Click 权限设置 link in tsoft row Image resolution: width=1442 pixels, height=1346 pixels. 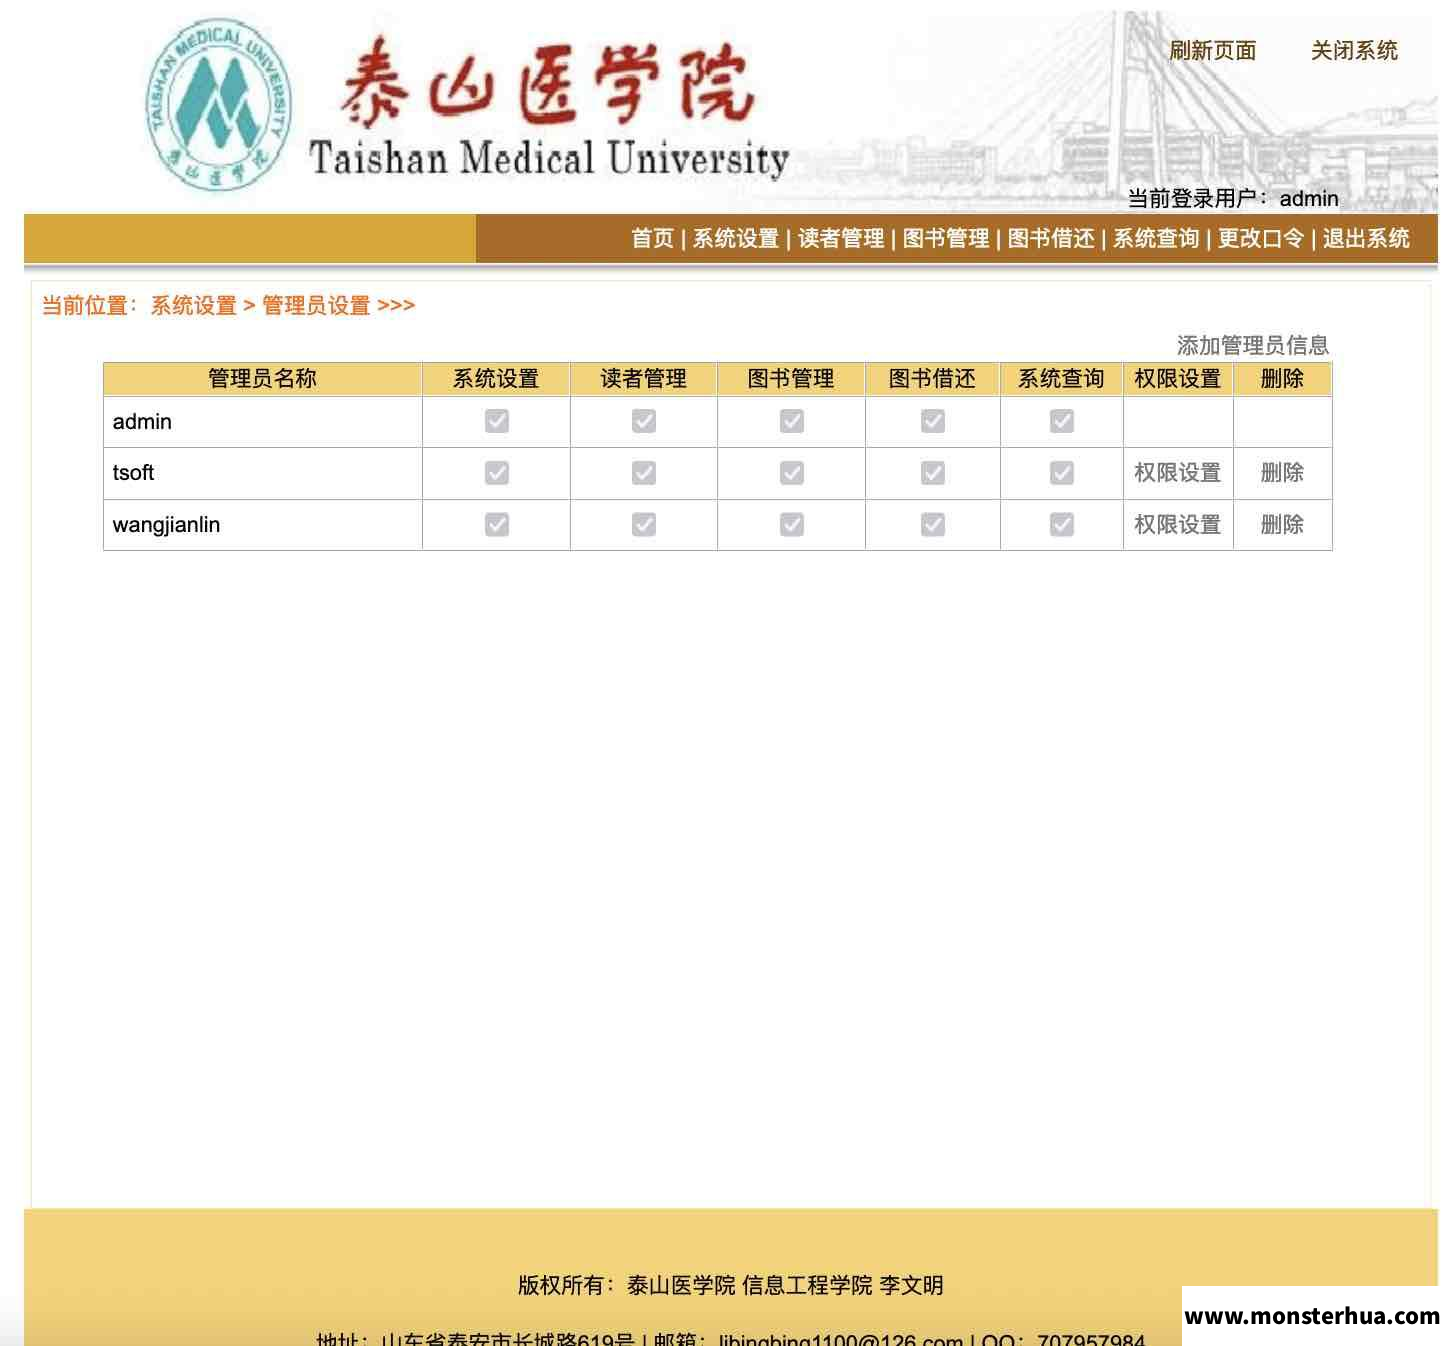tap(1178, 472)
